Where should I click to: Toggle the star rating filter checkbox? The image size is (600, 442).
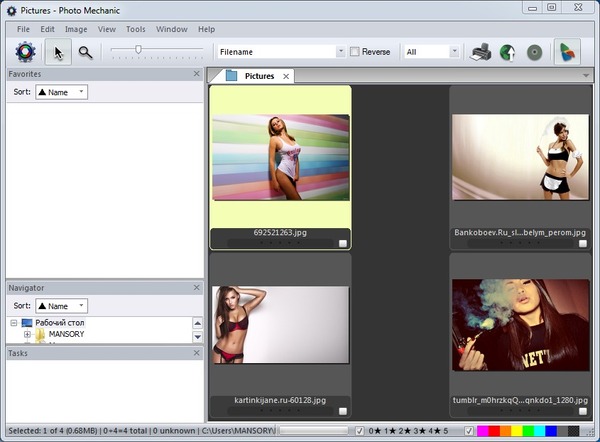360,431
